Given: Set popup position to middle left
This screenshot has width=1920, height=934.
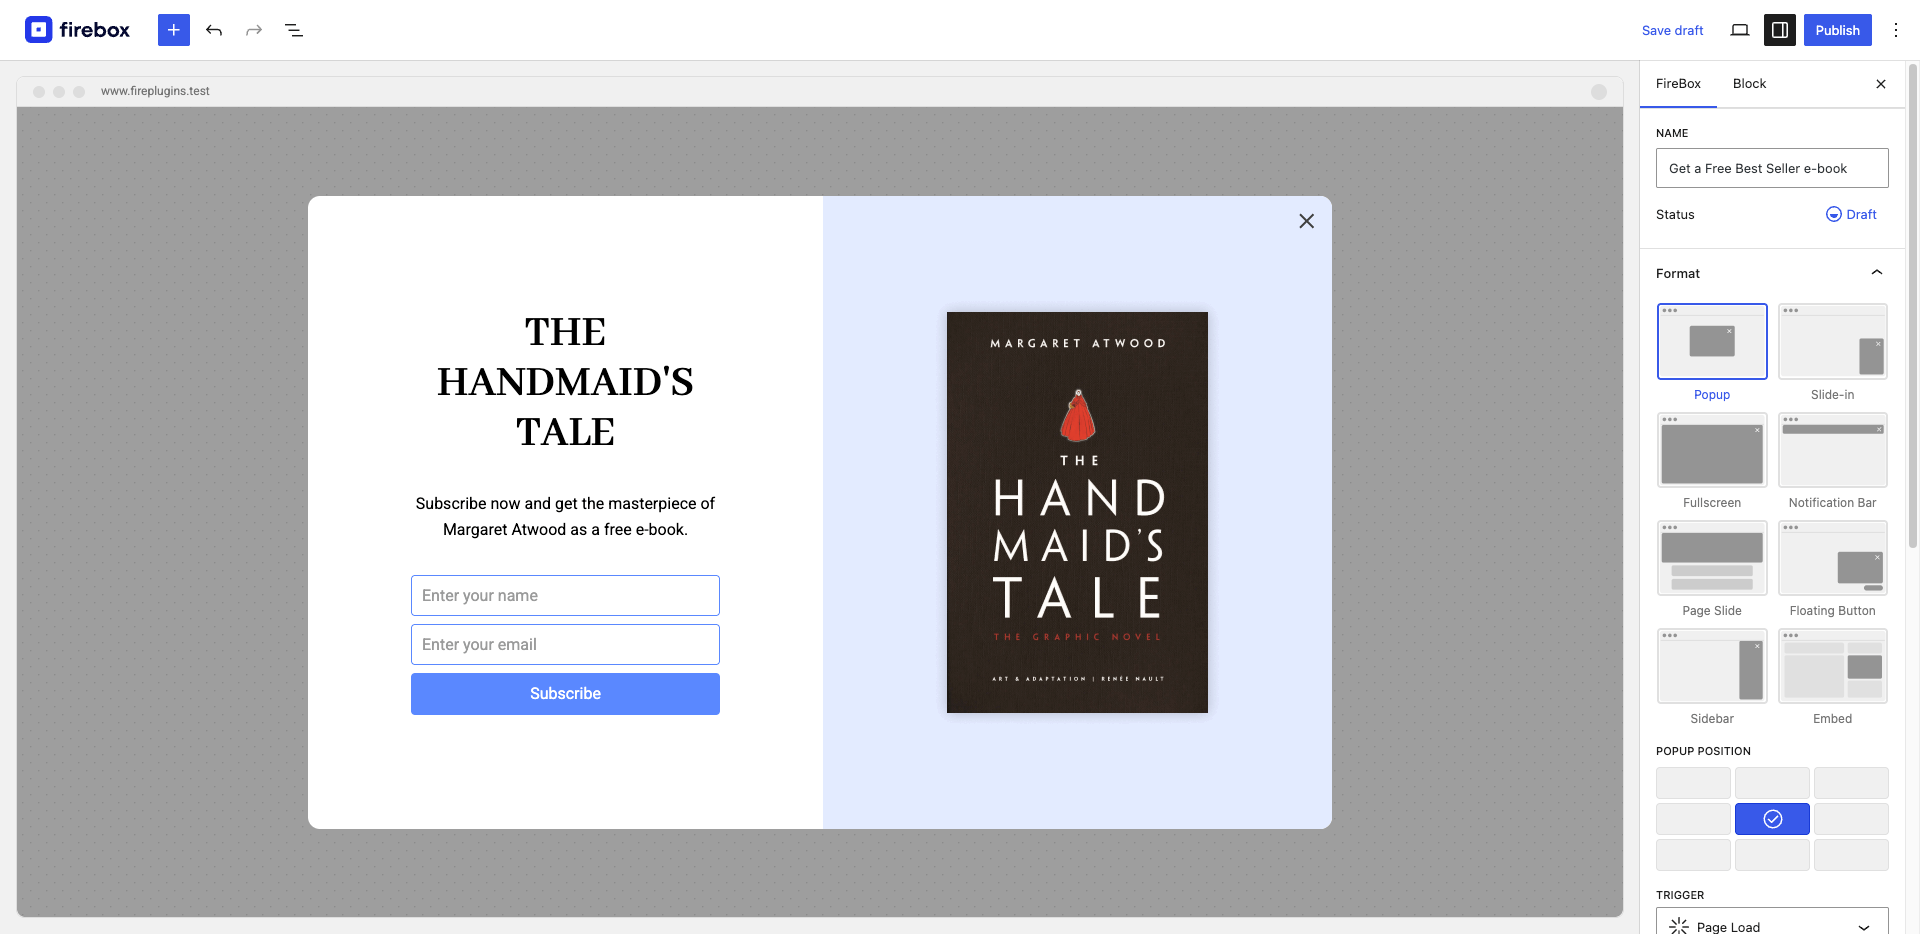Looking at the screenshot, I should (1693, 819).
